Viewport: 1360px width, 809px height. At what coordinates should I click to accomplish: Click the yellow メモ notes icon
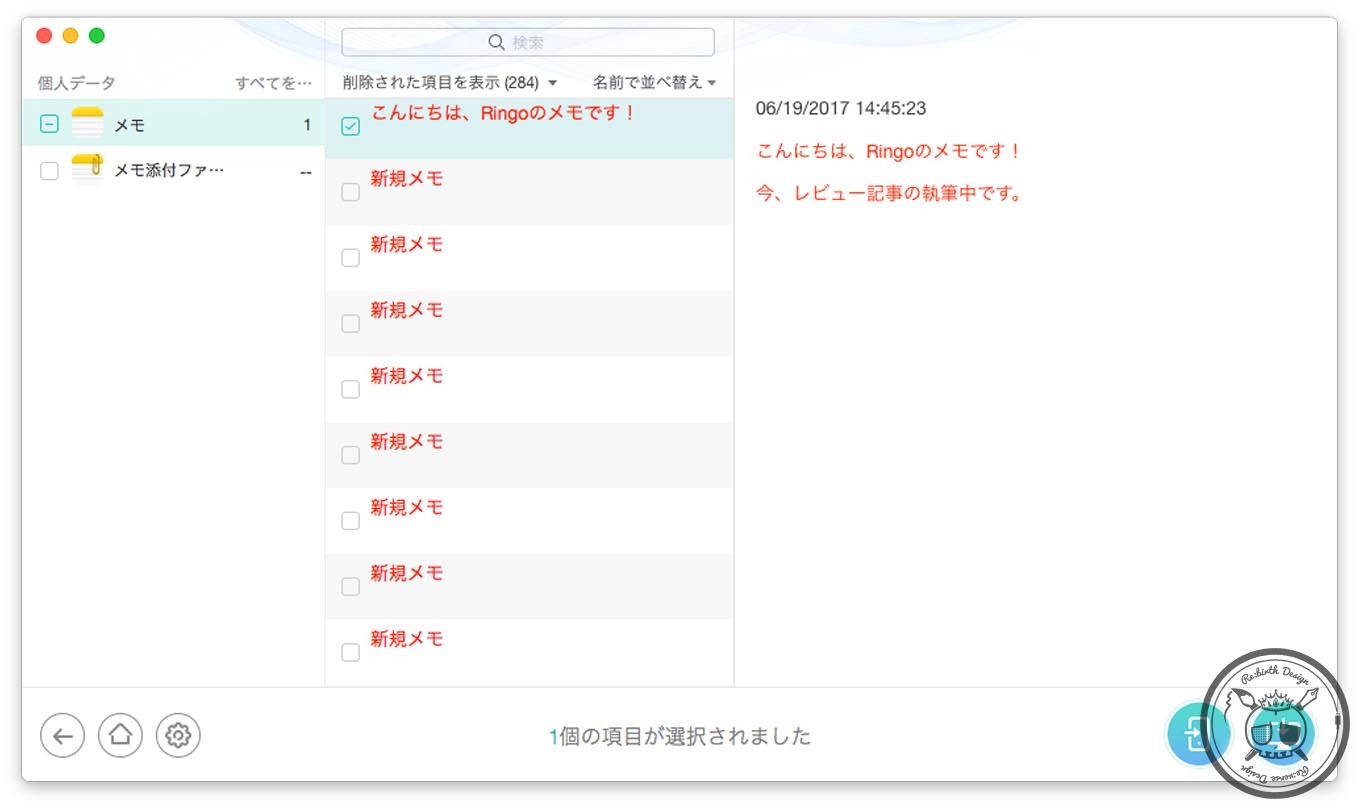coord(88,124)
